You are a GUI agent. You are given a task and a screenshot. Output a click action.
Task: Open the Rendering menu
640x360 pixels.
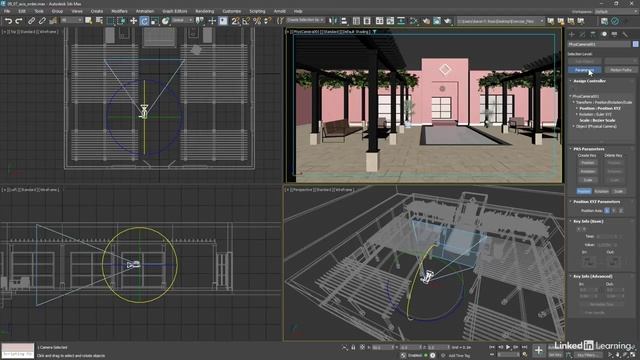coord(205,11)
